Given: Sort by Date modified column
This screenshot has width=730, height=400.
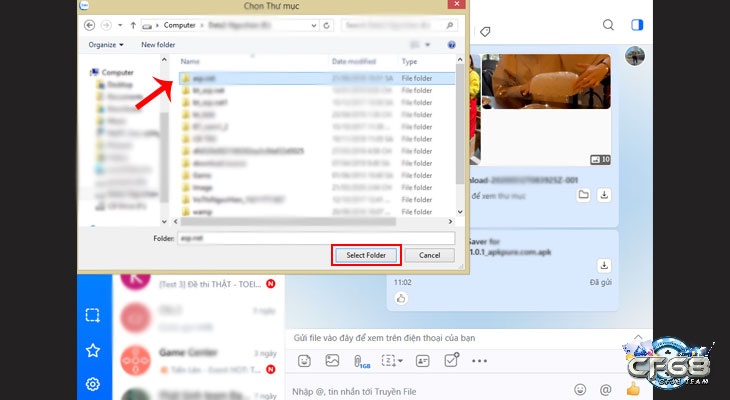Looking at the screenshot, I should click(x=354, y=61).
